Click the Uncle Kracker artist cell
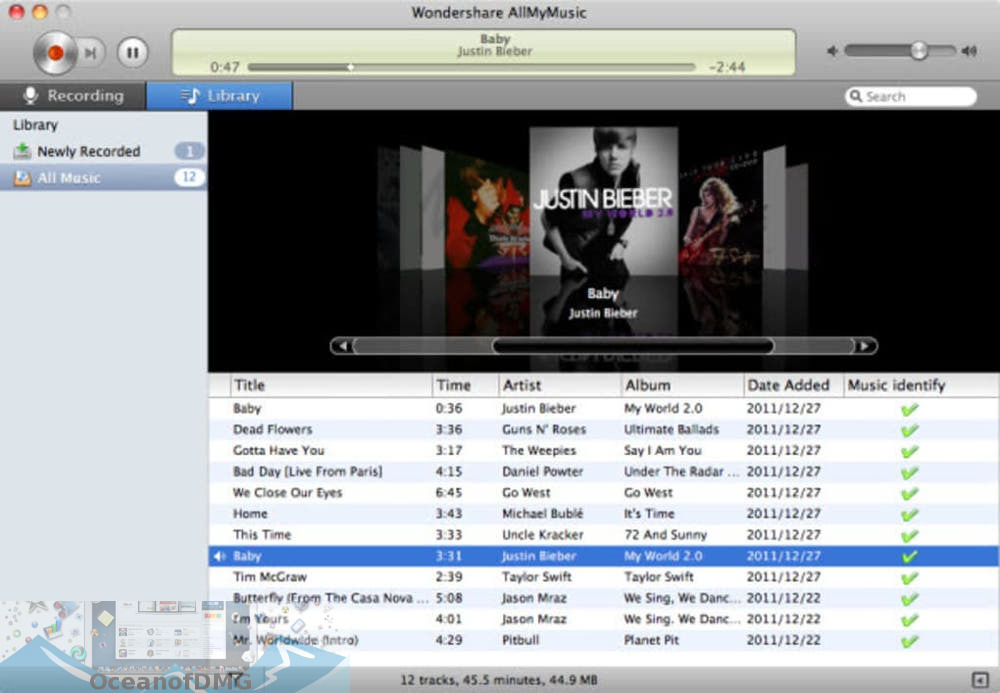The image size is (1000, 693). [543, 535]
